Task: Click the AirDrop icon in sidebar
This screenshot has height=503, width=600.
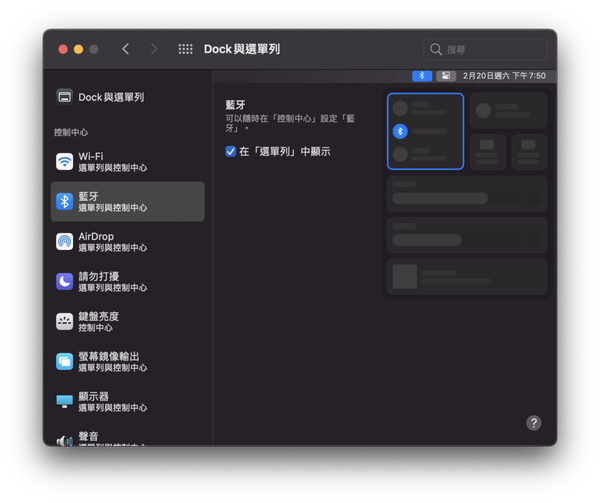Action: (x=64, y=242)
